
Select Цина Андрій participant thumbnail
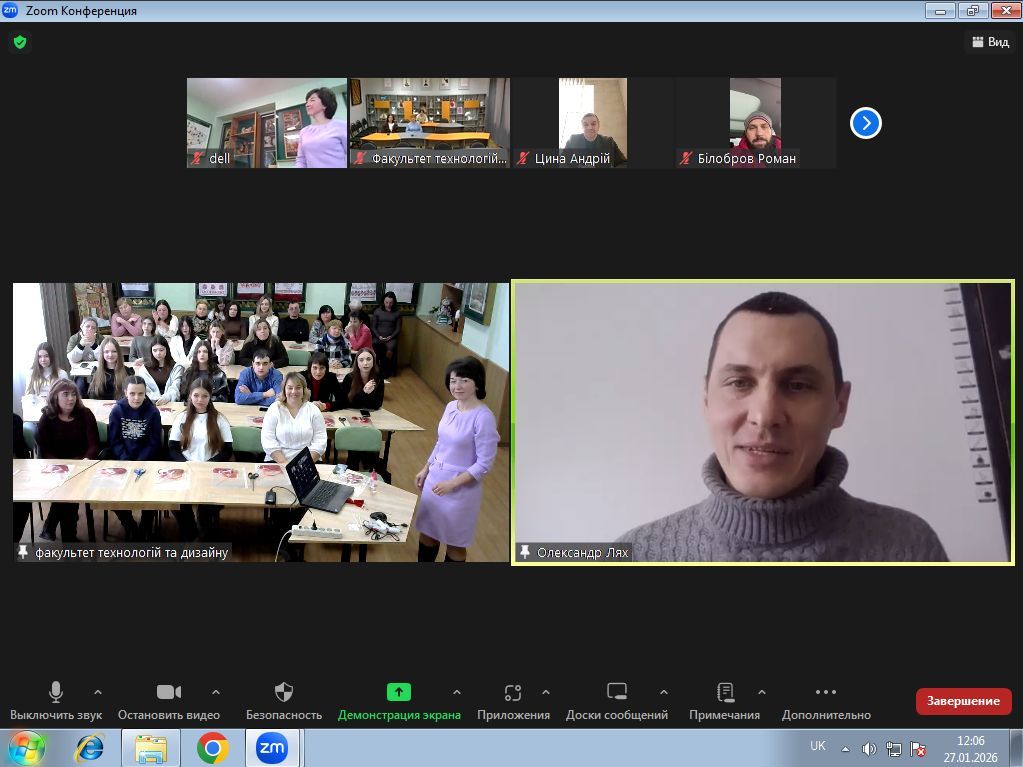click(592, 122)
